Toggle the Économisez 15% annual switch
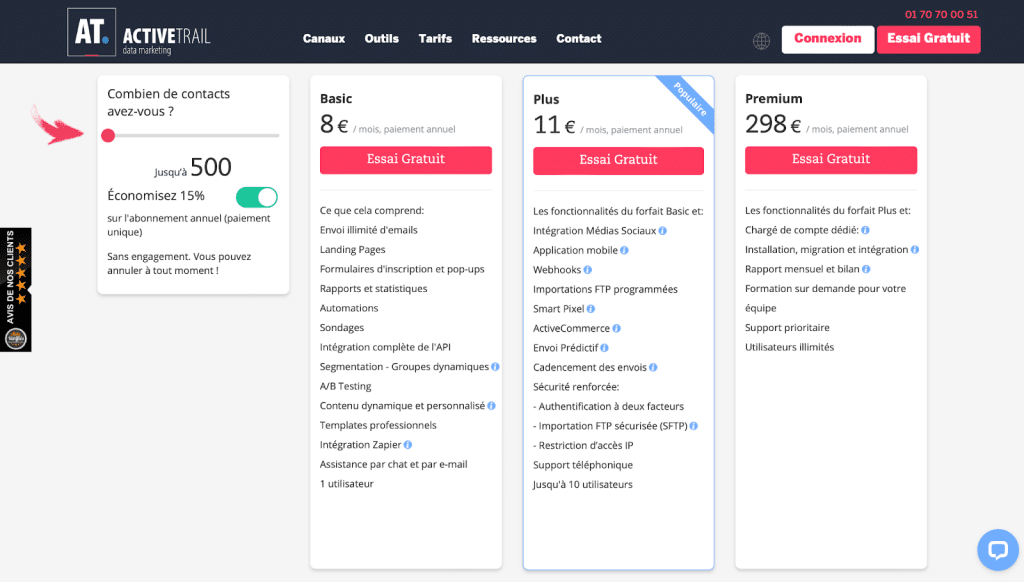This screenshot has width=1024, height=582. tap(256, 197)
